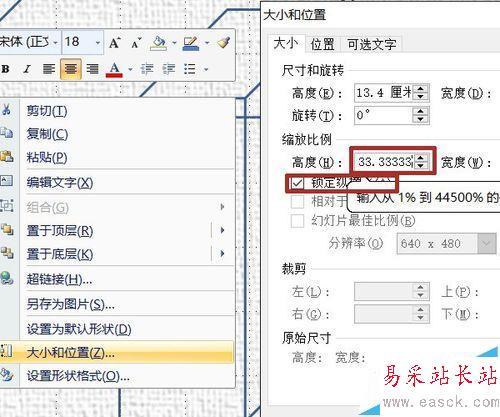Click the size icon beside 大小和位置
Screen dimensions: 500x417
pos(6,351)
